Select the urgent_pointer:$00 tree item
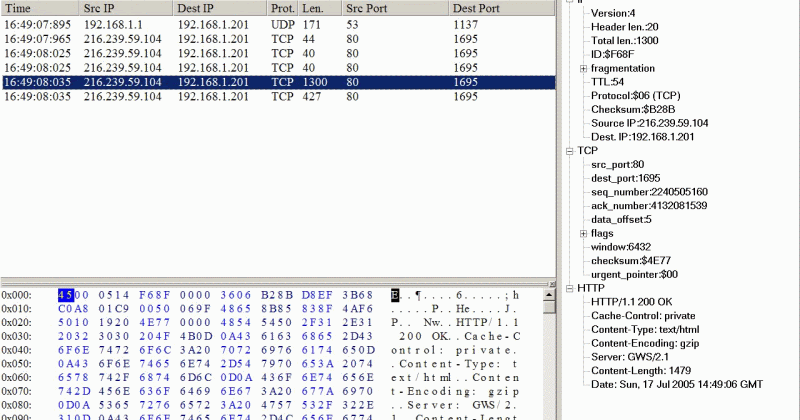The image size is (800, 420). [634, 275]
